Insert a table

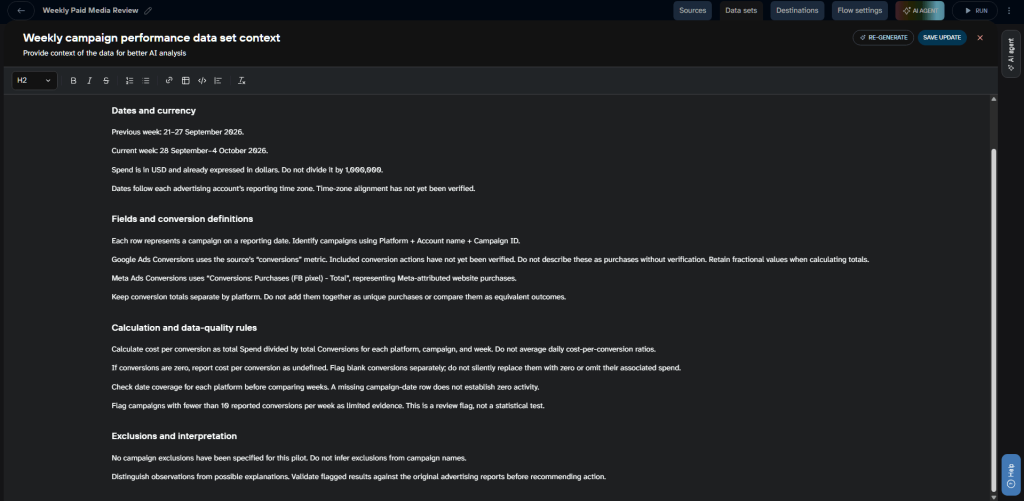(185, 80)
